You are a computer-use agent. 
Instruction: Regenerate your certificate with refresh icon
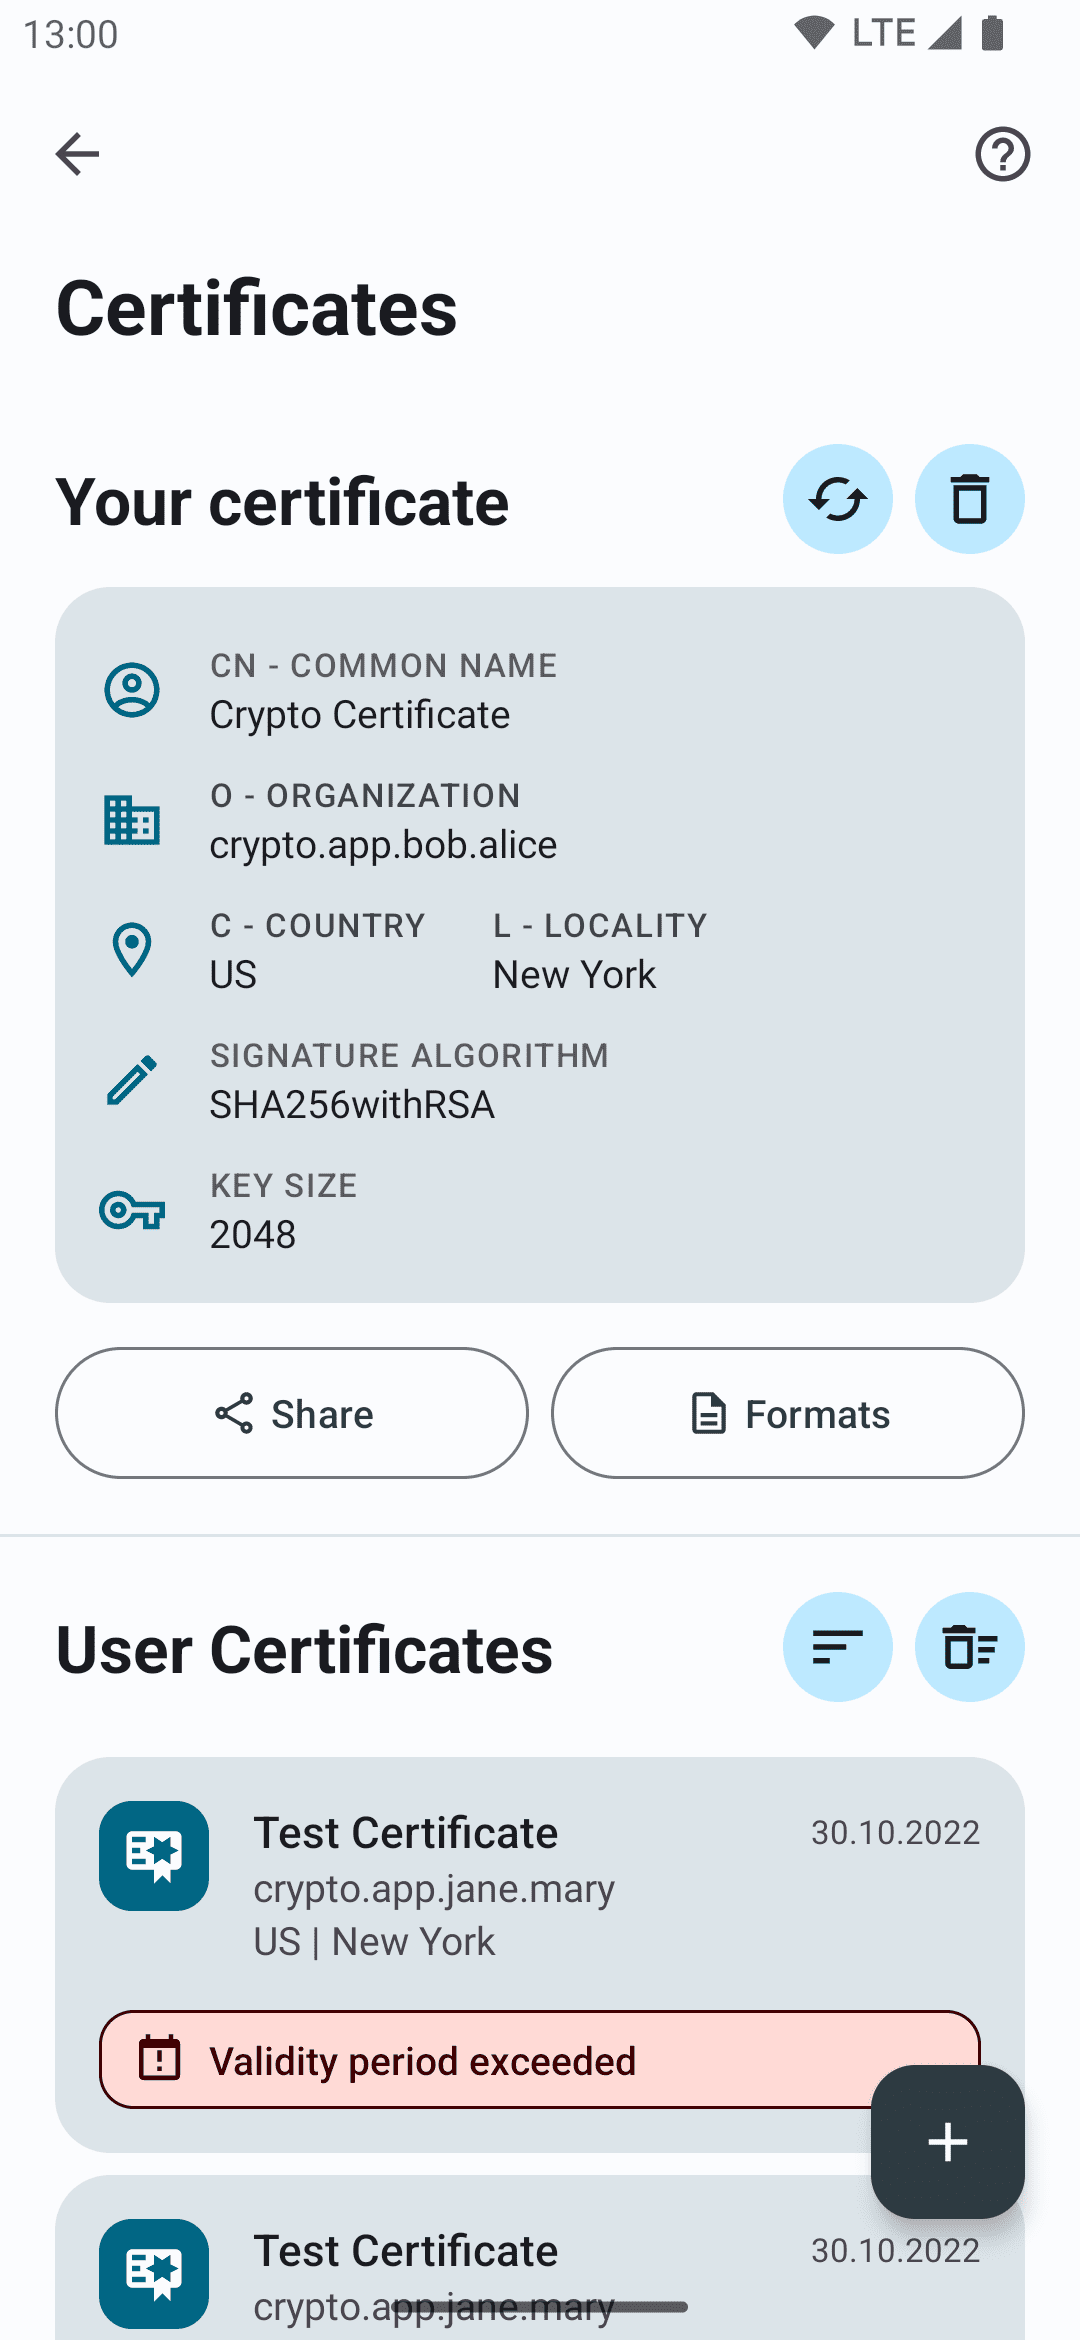[837, 499]
